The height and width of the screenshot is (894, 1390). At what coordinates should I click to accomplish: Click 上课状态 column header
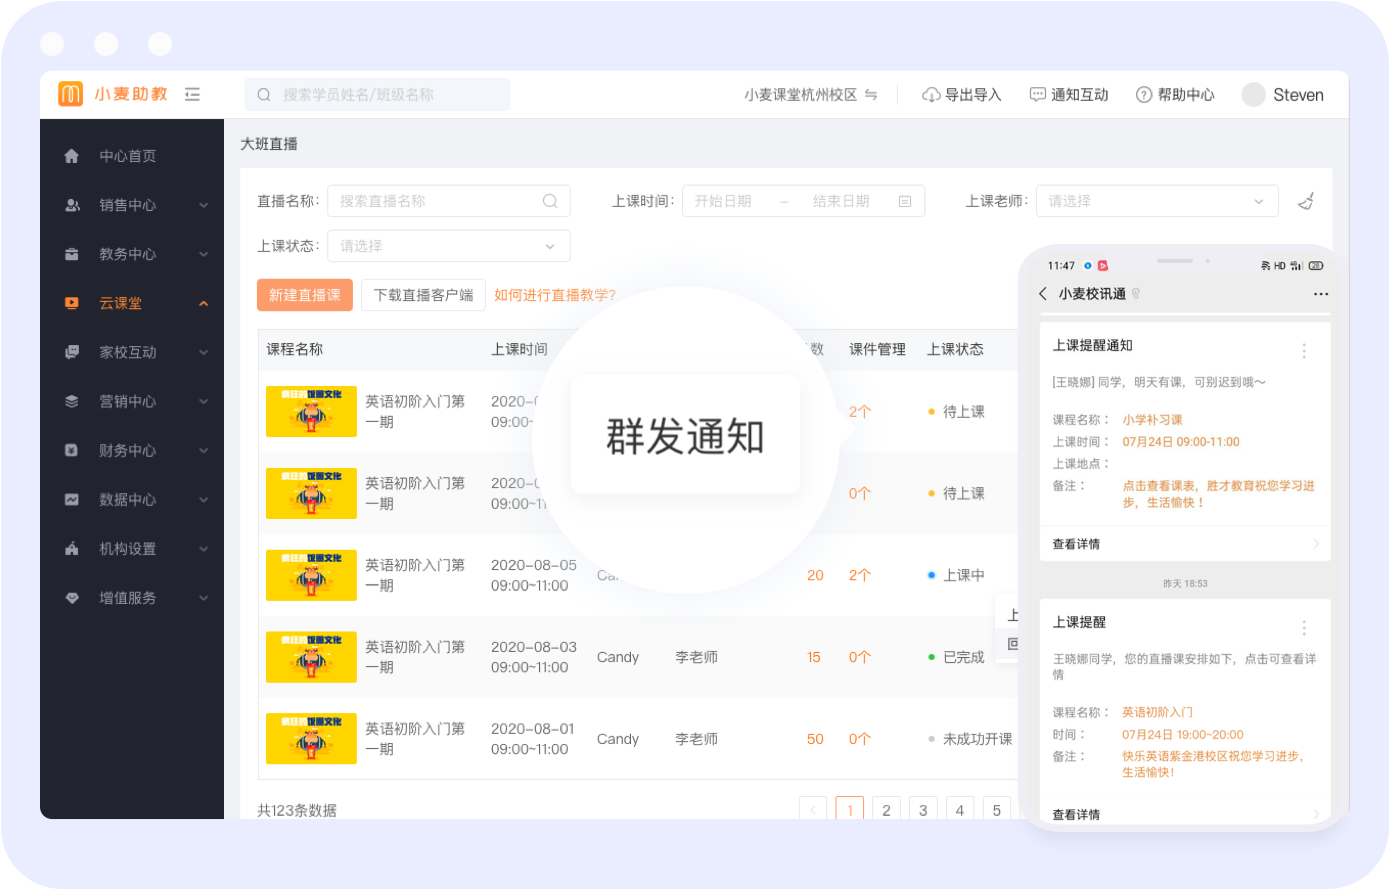point(955,349)
